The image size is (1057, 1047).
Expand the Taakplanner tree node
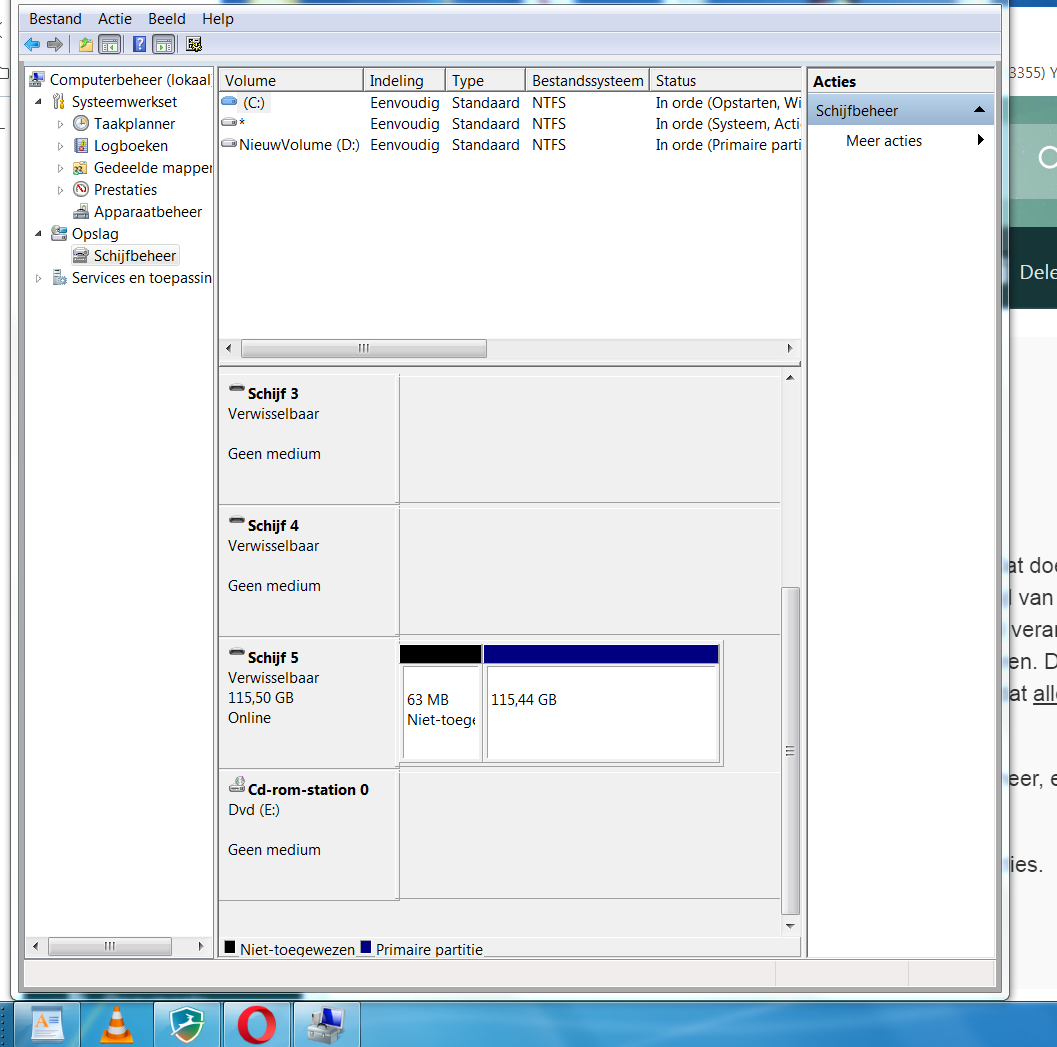point(60,124)
